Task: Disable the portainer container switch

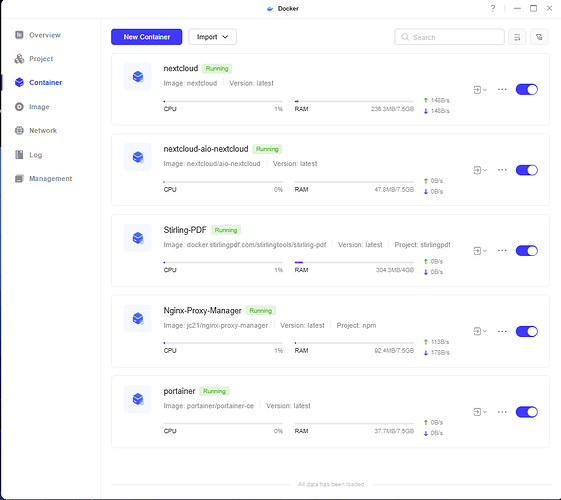Action: coord(527,412)
